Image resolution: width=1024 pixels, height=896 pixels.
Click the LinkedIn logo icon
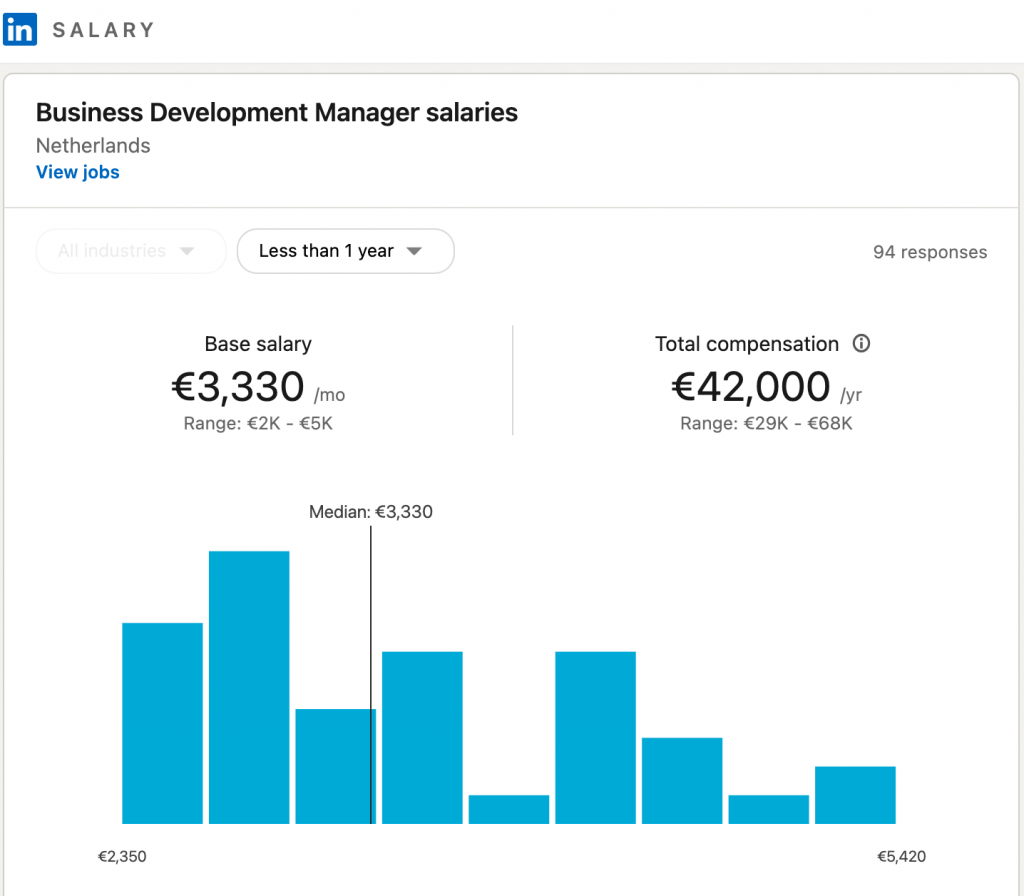(20, 29)
